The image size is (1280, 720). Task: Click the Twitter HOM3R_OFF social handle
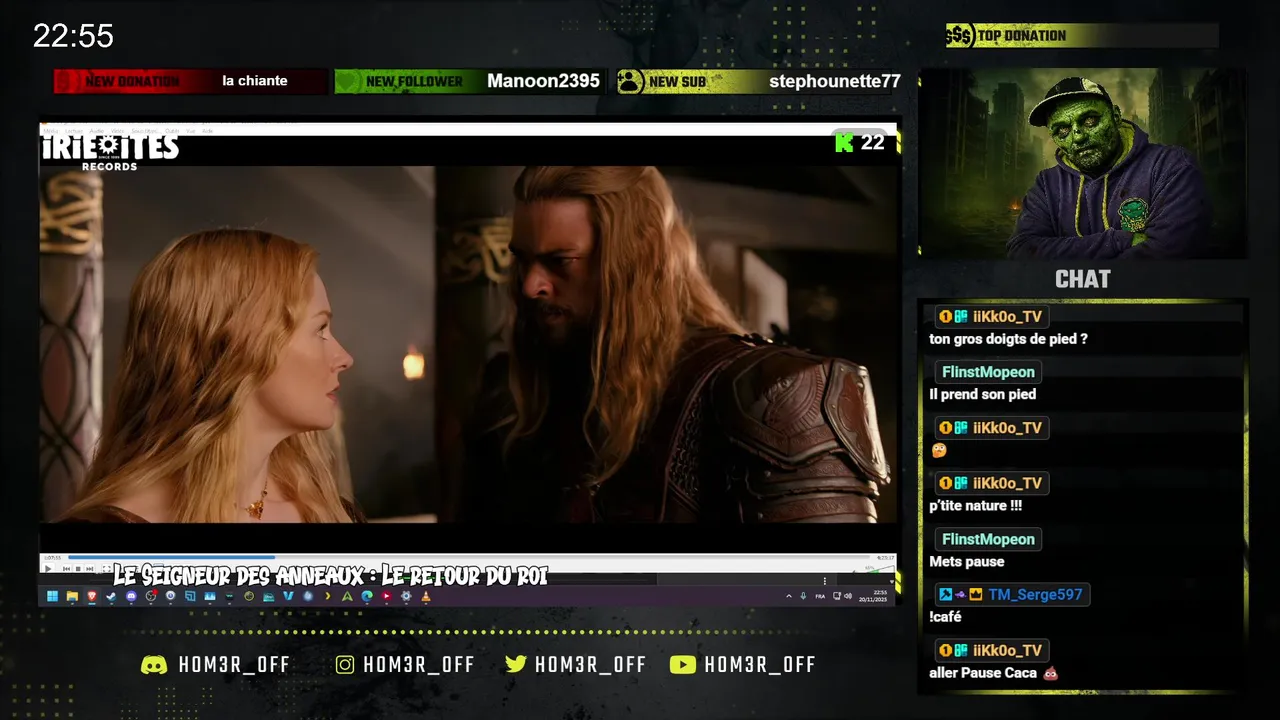click(576, 664)
